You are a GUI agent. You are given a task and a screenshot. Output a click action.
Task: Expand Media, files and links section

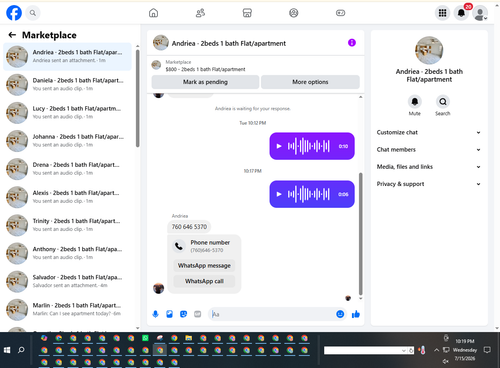coord(429,167)
